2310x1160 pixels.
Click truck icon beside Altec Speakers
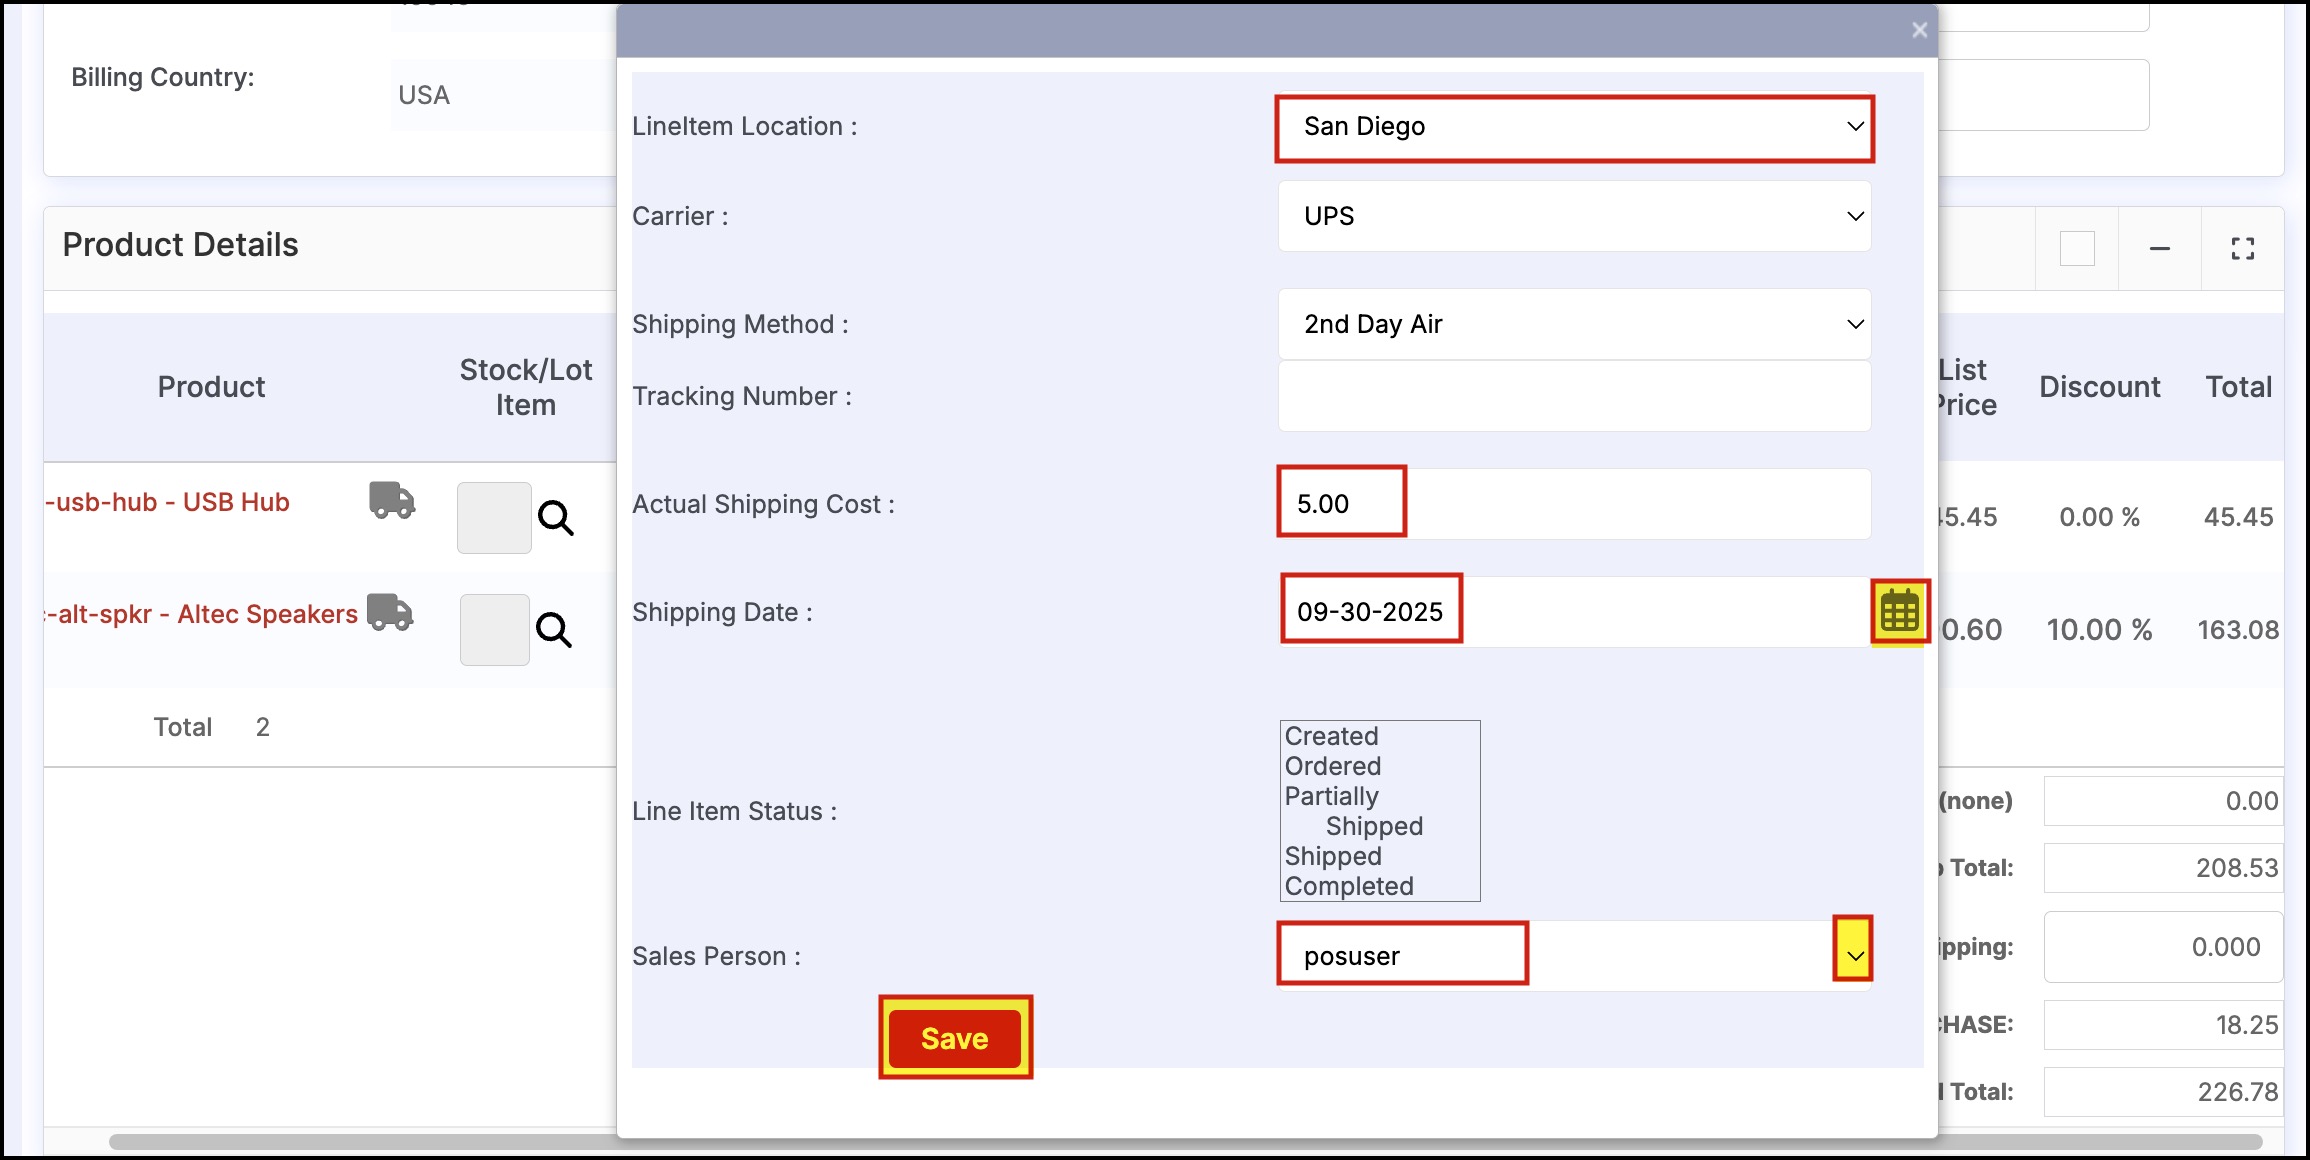coord(390,612)
